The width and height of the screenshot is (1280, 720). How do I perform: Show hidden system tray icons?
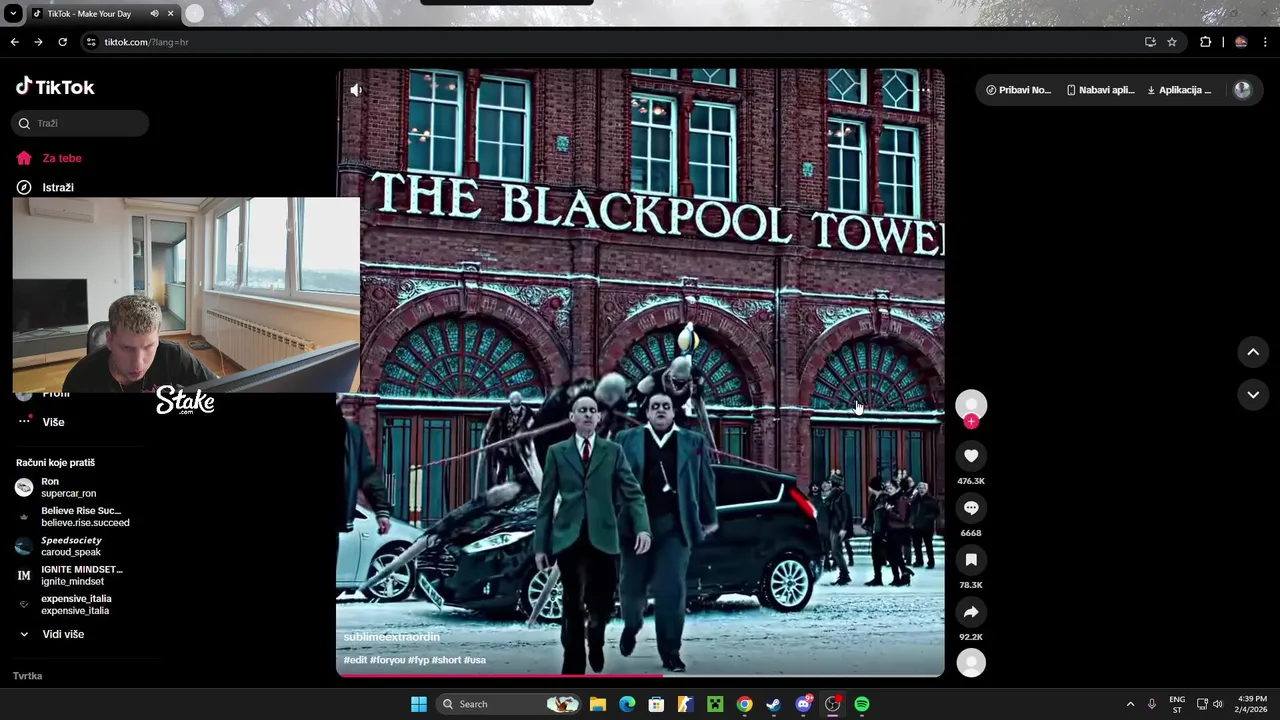coord(1130,704)
